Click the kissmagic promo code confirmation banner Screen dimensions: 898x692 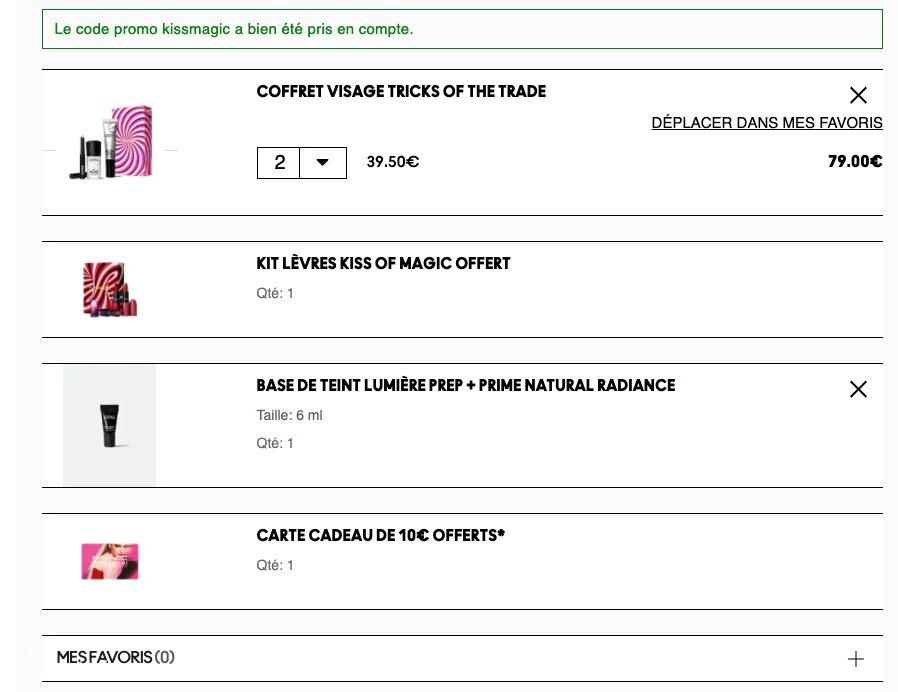pyautogui.click(x=462, y=29)
